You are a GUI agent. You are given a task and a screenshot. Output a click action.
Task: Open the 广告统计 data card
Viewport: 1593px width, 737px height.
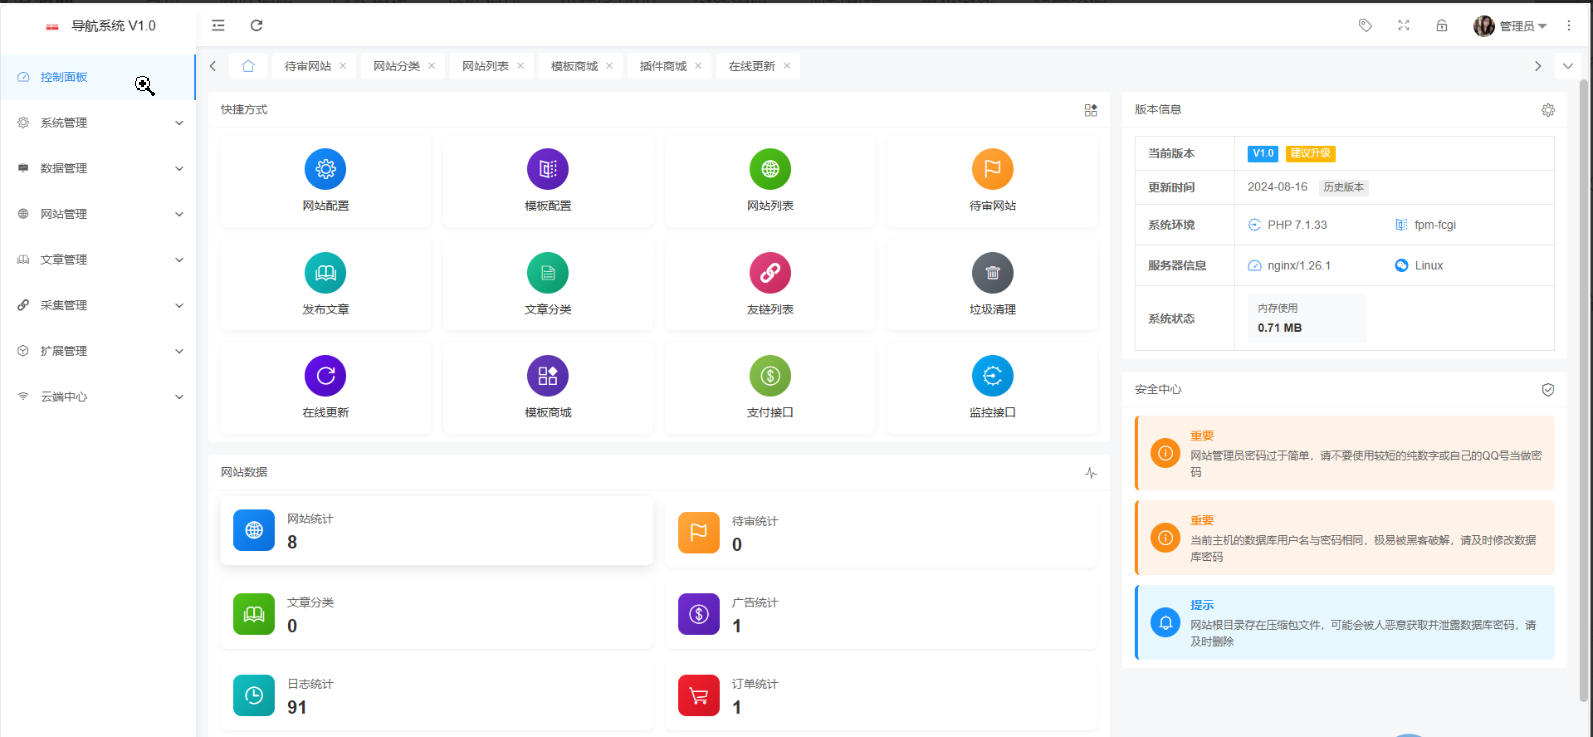tap(881, 614)
